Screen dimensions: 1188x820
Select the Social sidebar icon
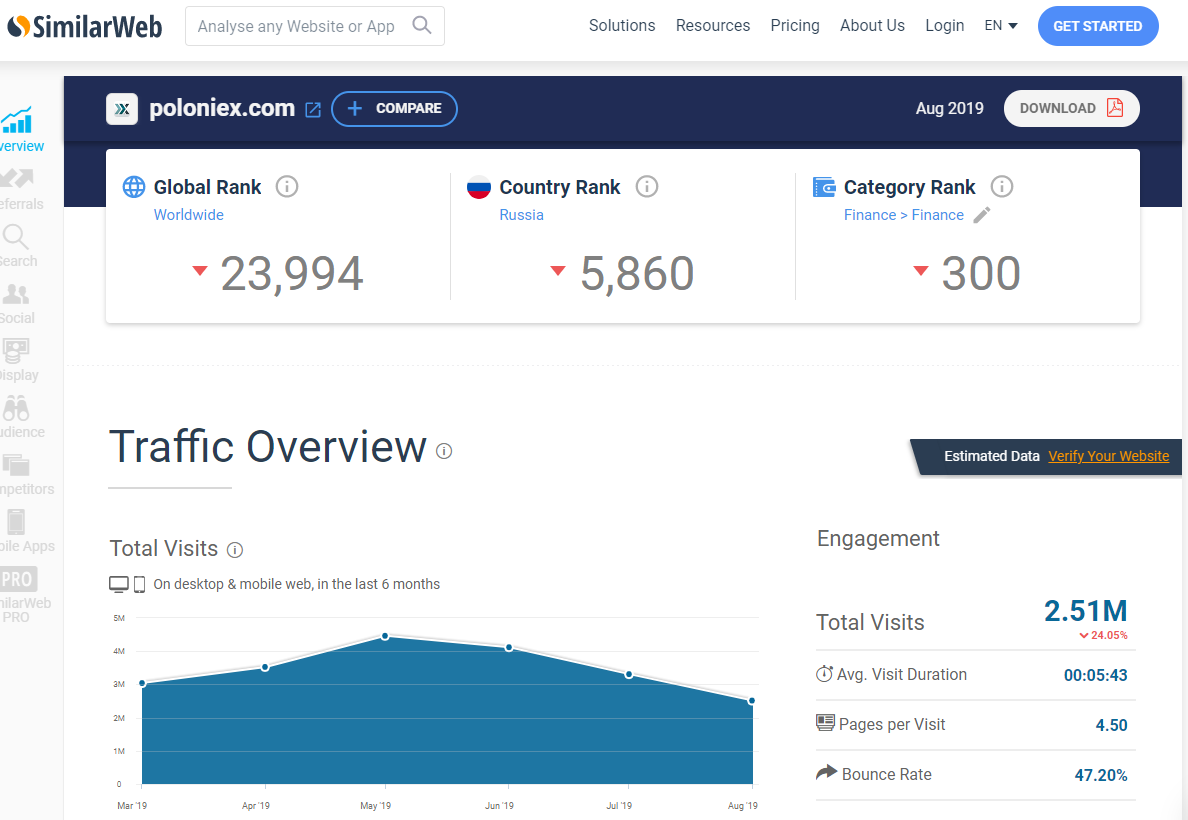(16, 294)
